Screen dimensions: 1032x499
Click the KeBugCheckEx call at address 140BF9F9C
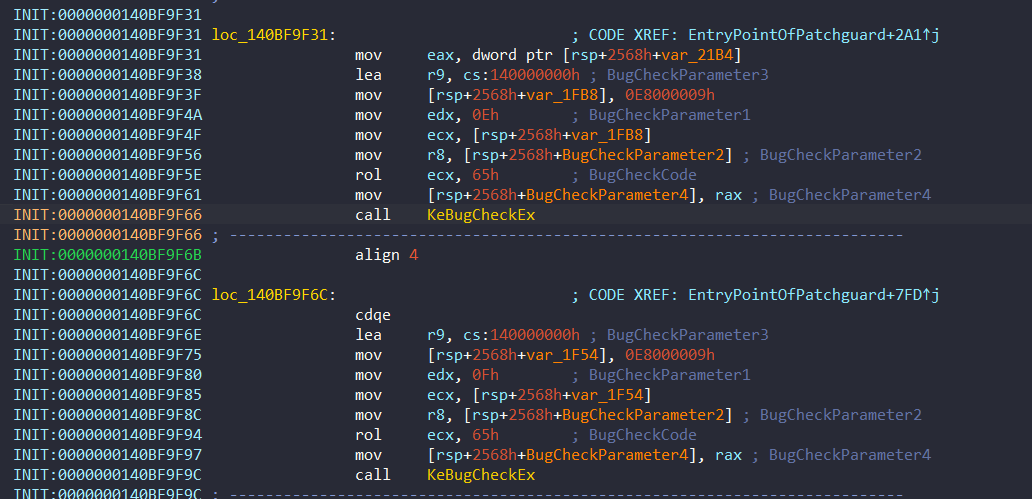point(481,475)
